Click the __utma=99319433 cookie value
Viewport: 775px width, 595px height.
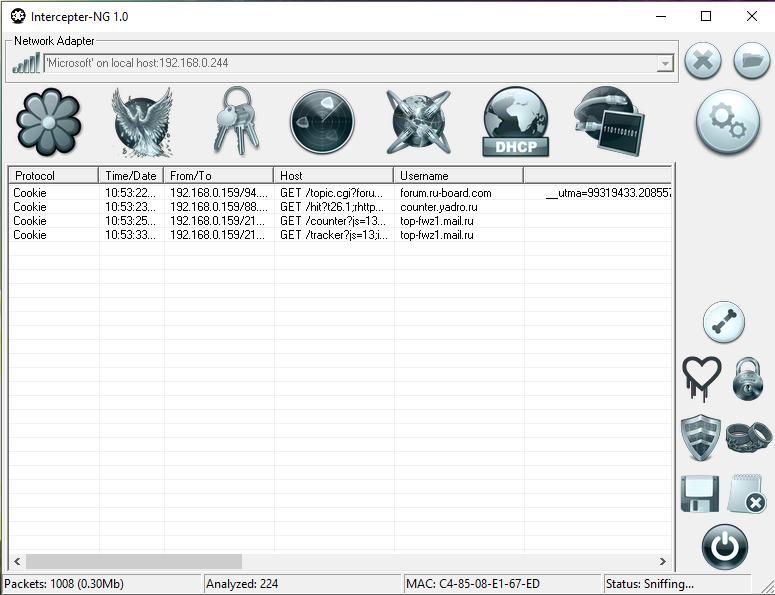[x=608, y=193]
